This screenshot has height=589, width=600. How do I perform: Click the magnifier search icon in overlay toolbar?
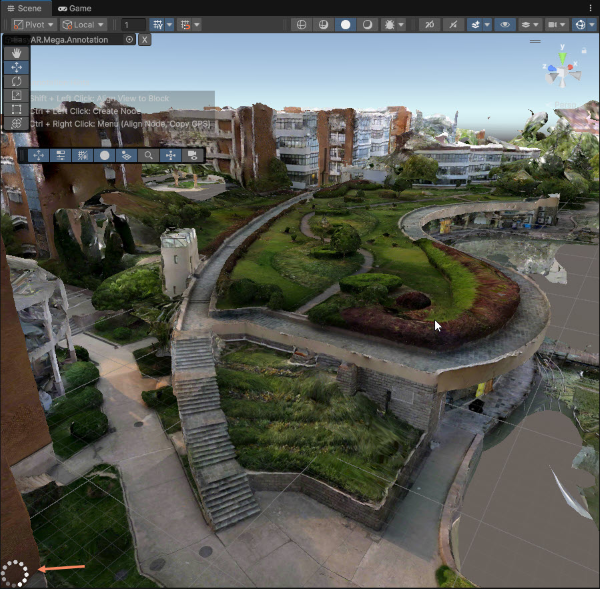pos(148,155)
